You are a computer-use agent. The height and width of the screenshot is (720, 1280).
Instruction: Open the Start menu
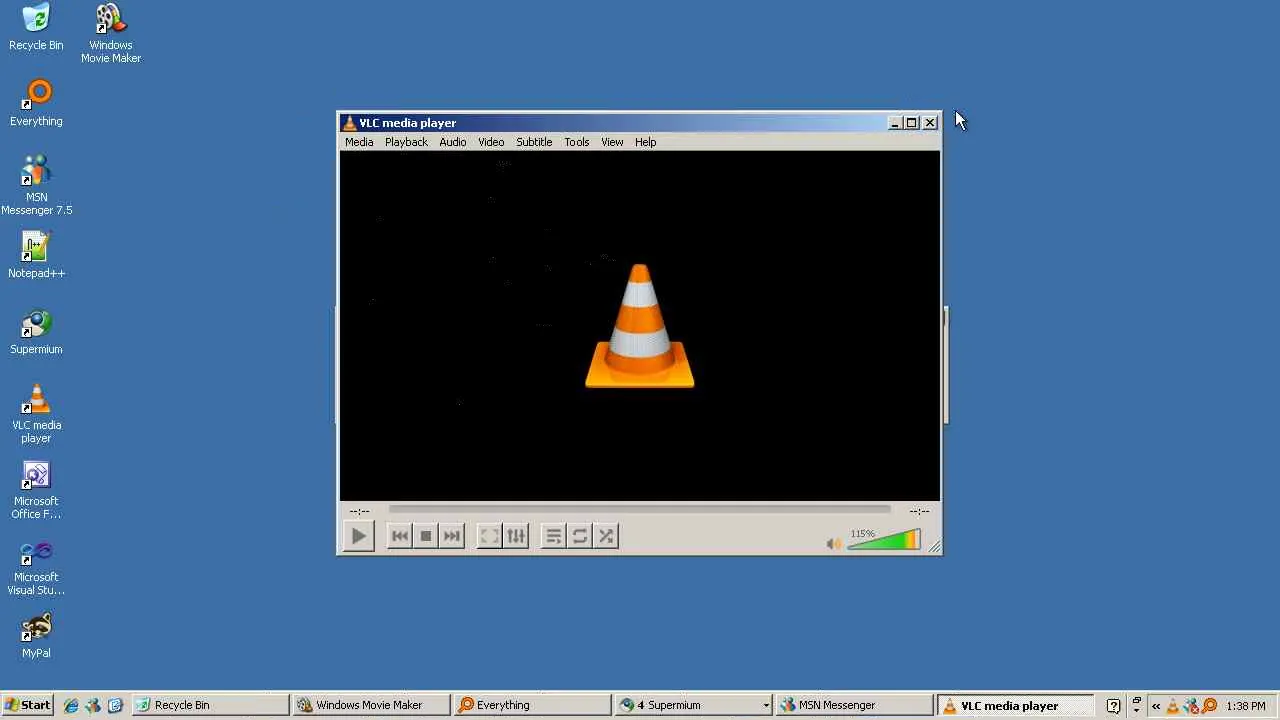click(x=27, y=705)
